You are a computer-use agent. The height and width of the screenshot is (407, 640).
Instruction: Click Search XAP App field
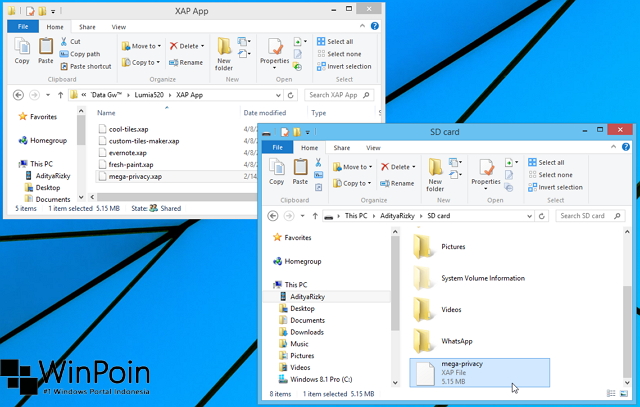[339, 95]
